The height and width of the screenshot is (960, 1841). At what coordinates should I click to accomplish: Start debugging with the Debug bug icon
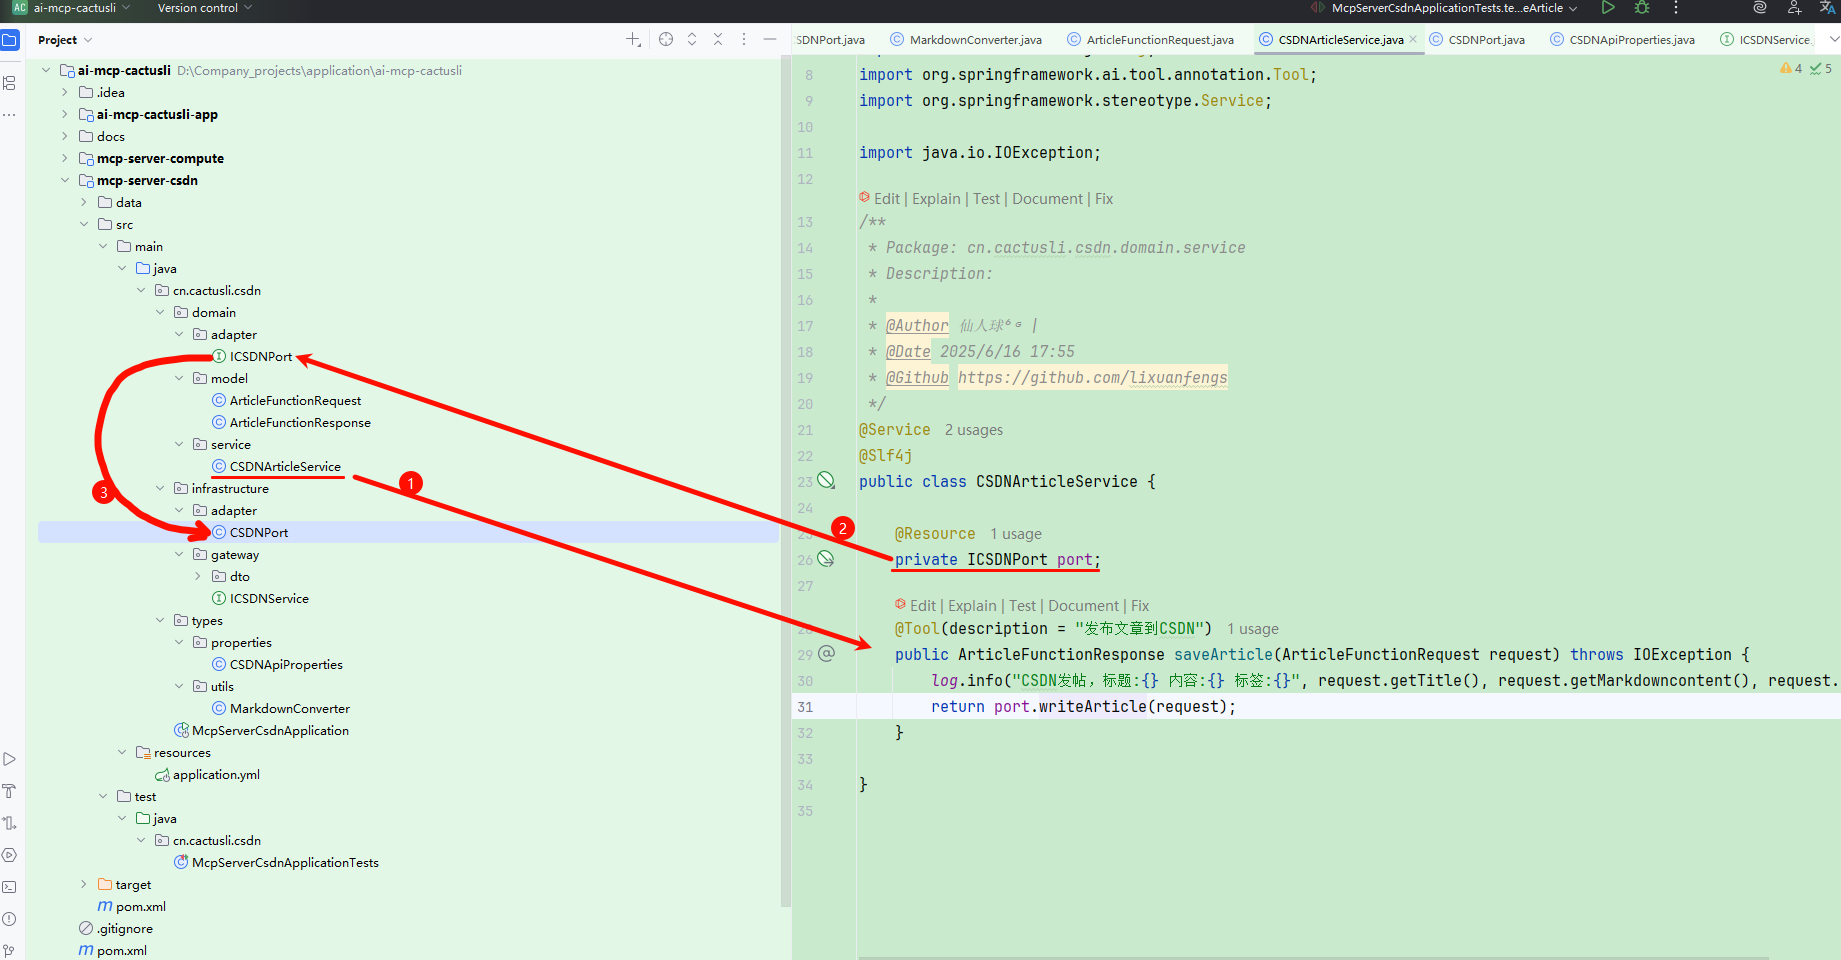click(x=1642, y=8)
